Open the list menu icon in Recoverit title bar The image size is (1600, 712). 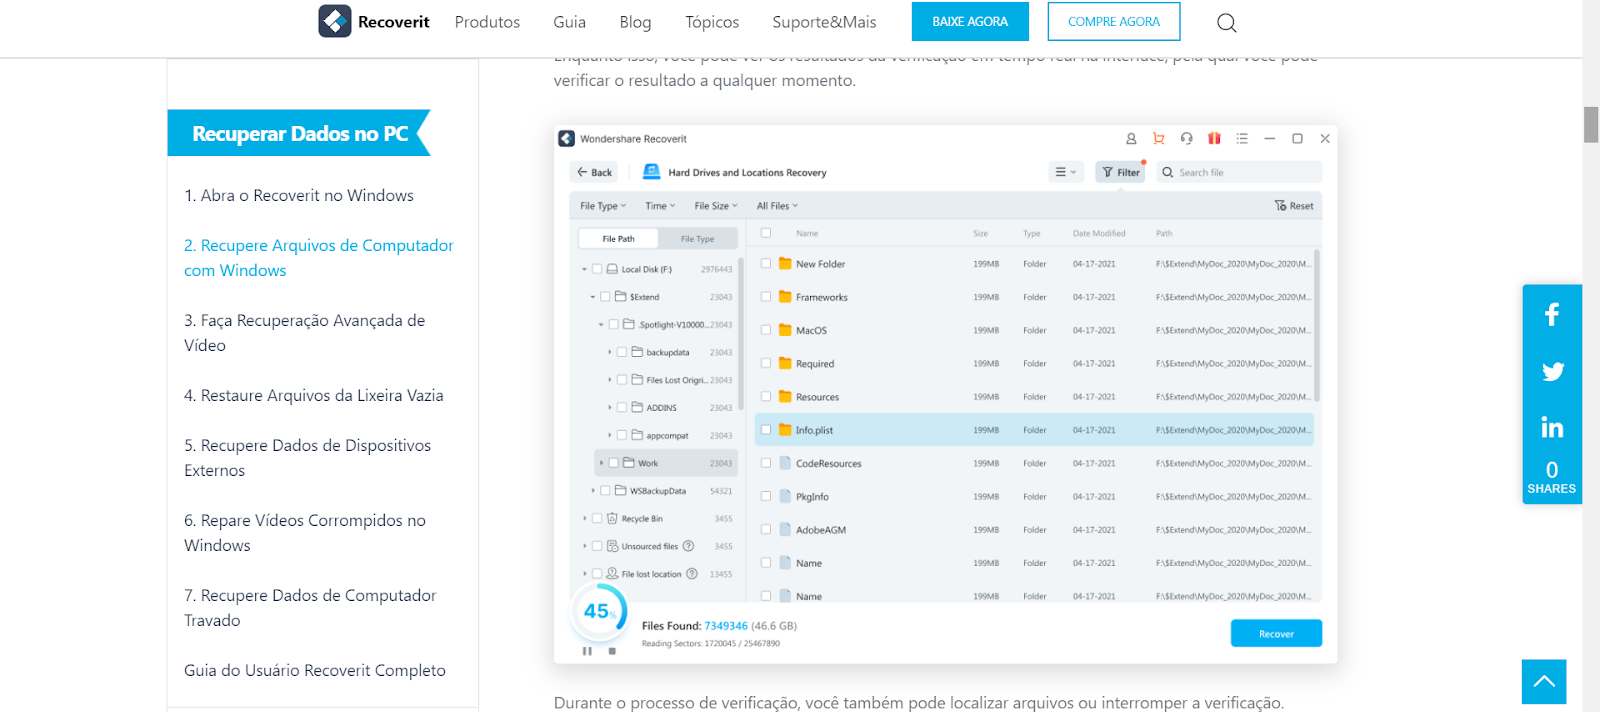click(1242, 139)
